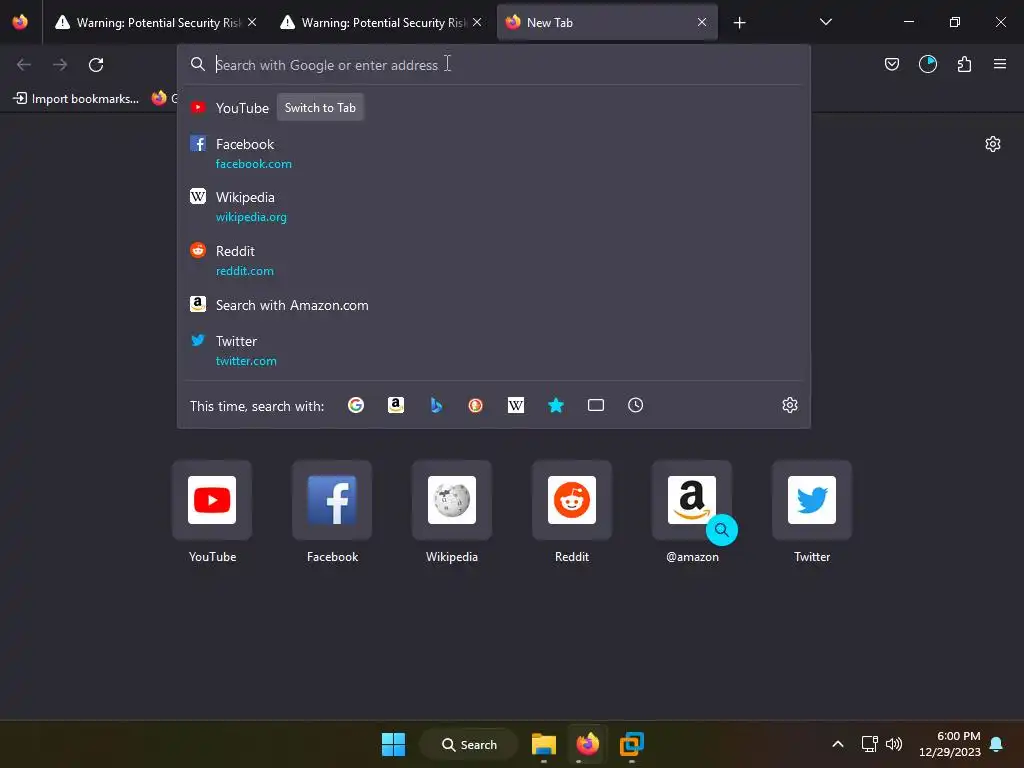This screenshot has height=768, width=1024.
Task: Open Windows Start menu
Action: click(393, 744)
